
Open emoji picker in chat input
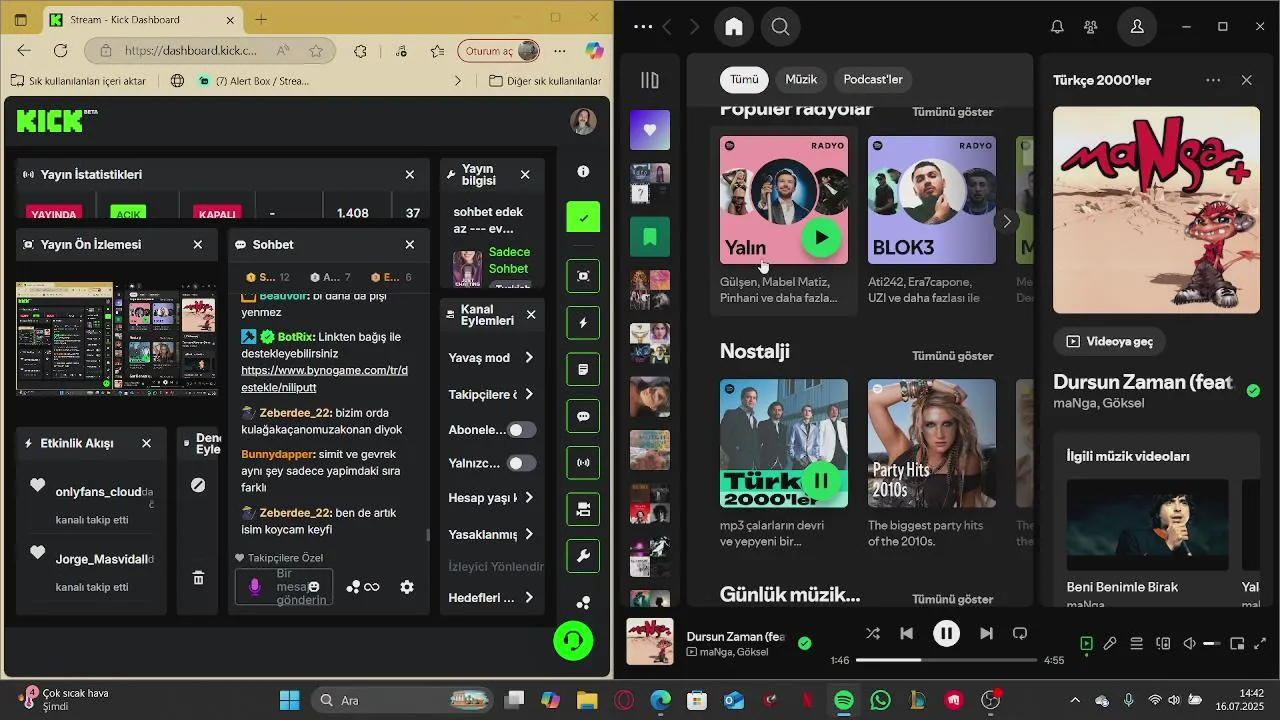tap(314, 587)
